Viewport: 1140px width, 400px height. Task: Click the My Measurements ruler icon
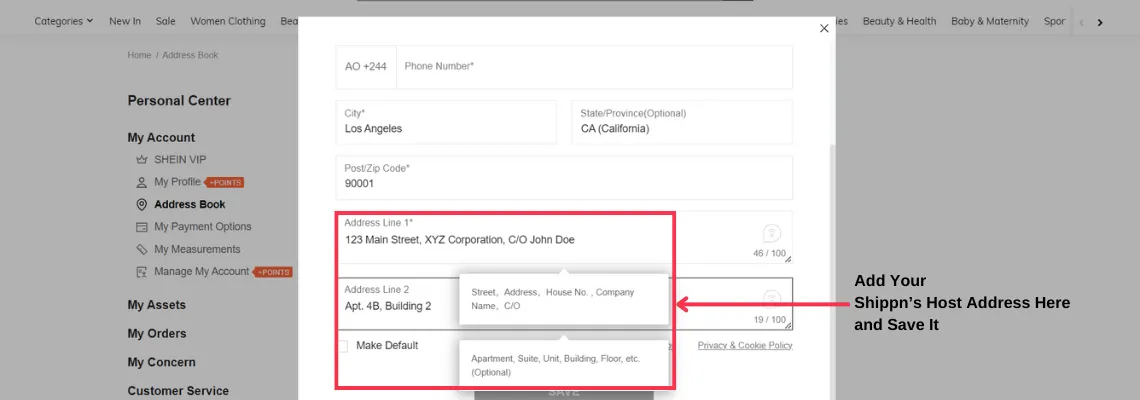click(x=141, y=250)
